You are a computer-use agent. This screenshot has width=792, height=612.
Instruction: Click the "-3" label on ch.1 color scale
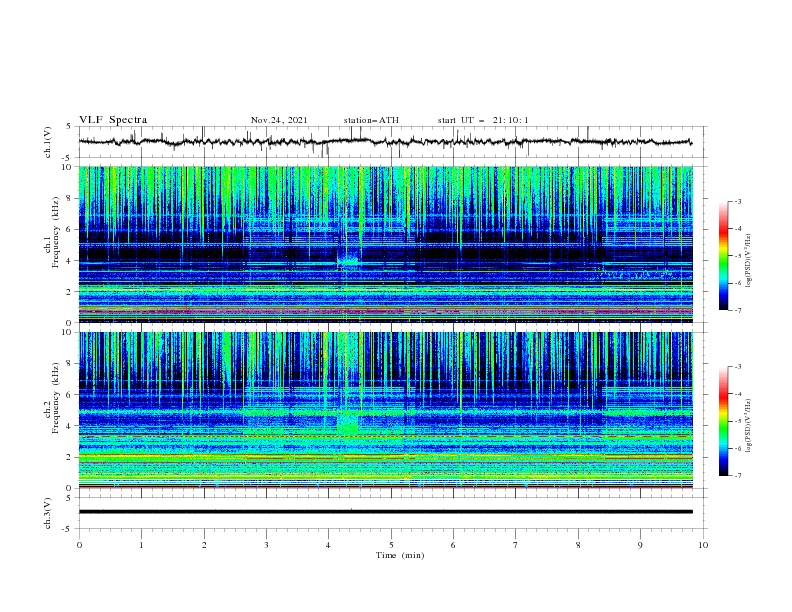(738, 201)
